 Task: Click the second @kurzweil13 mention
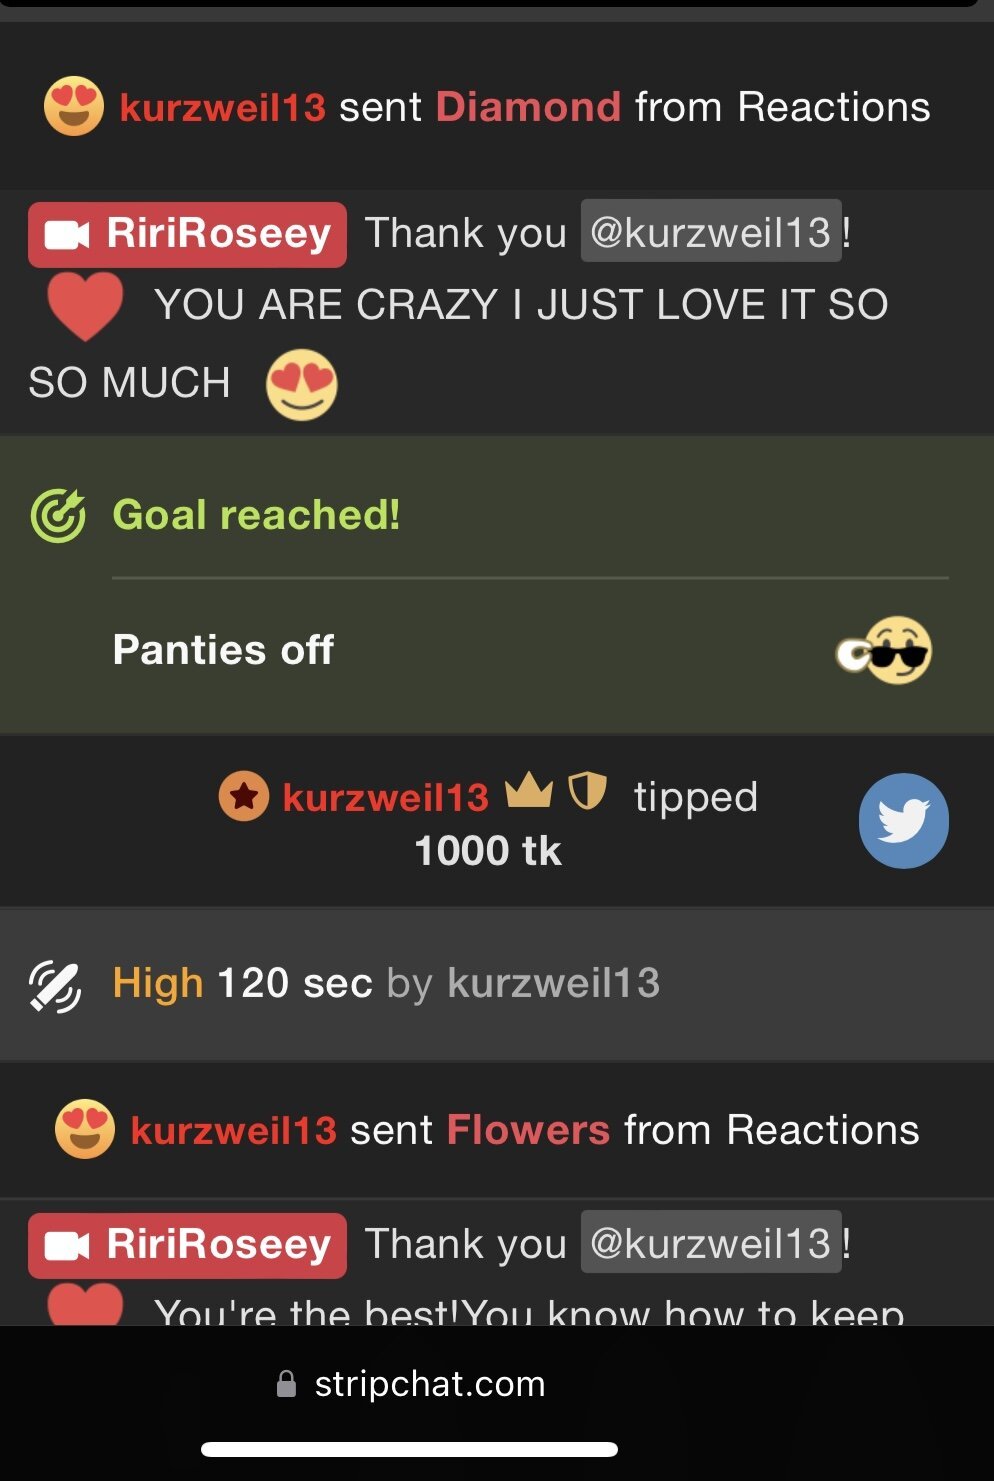(x=711, y=1243)
